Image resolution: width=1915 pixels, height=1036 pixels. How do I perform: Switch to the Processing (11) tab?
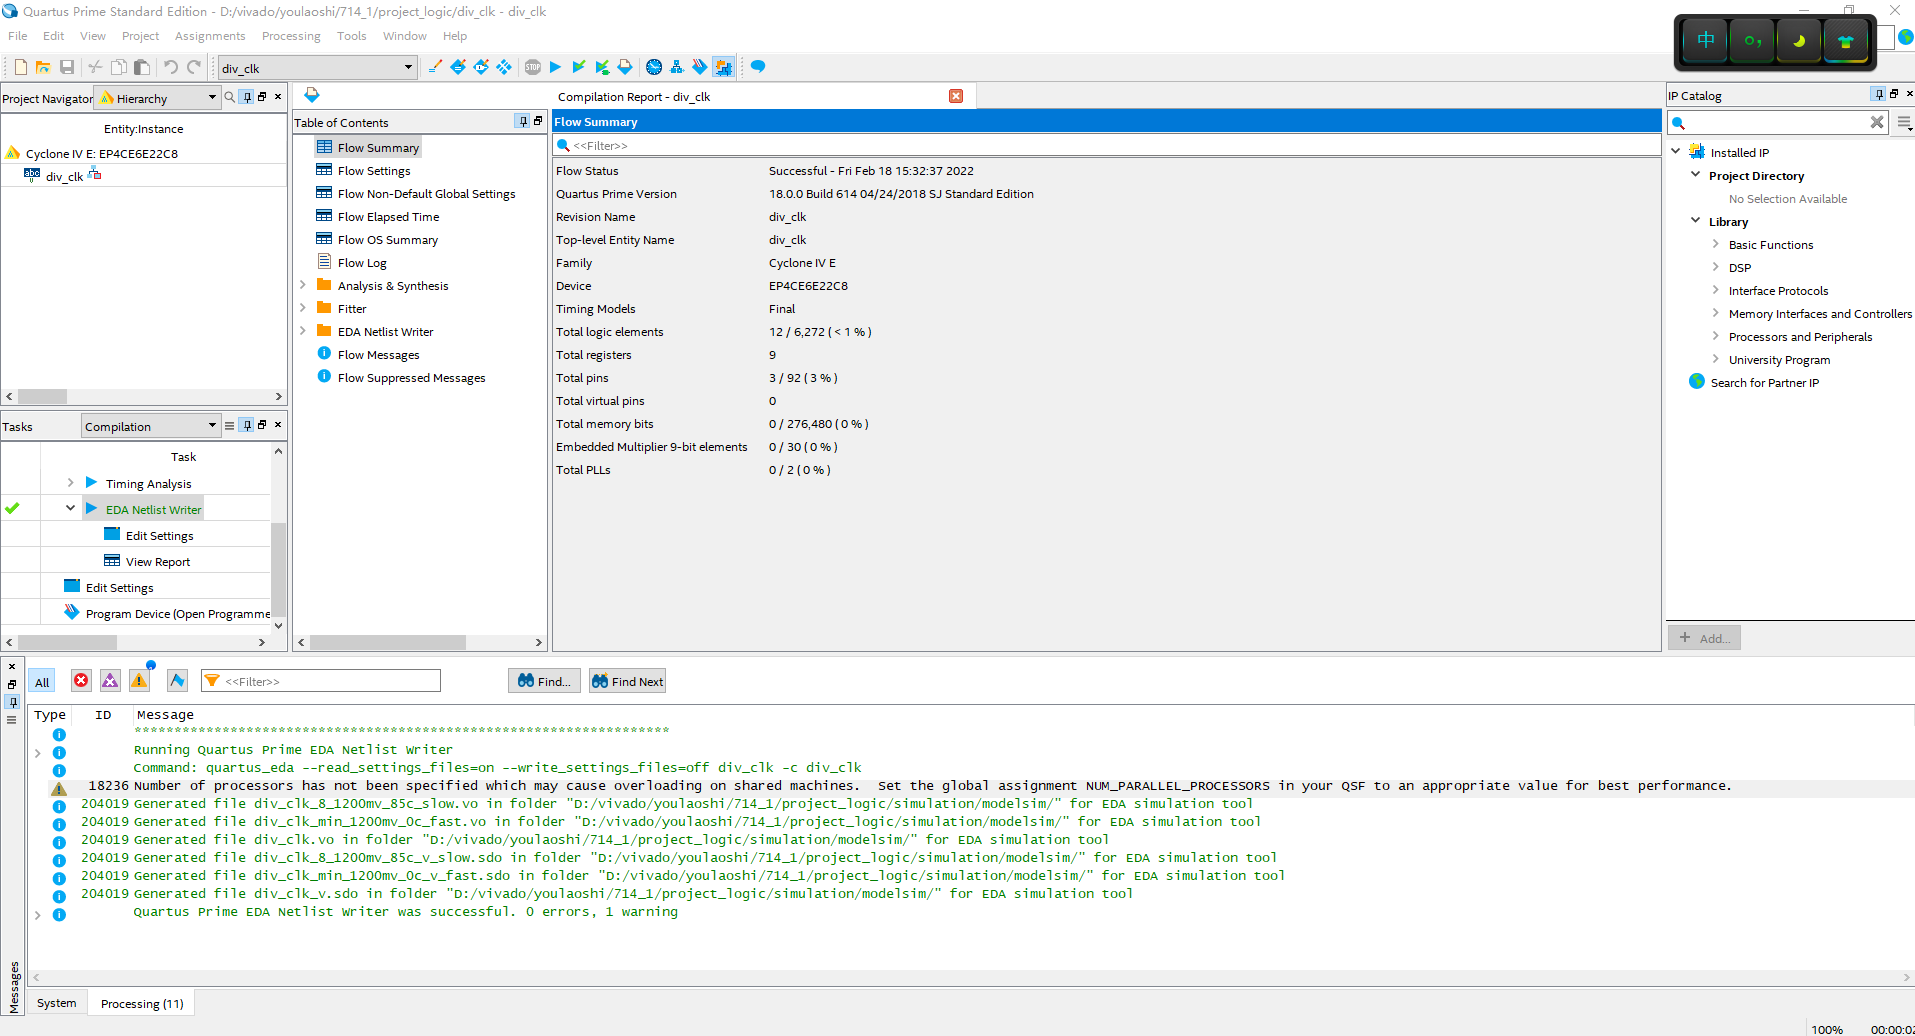(x=142, y=1003)
